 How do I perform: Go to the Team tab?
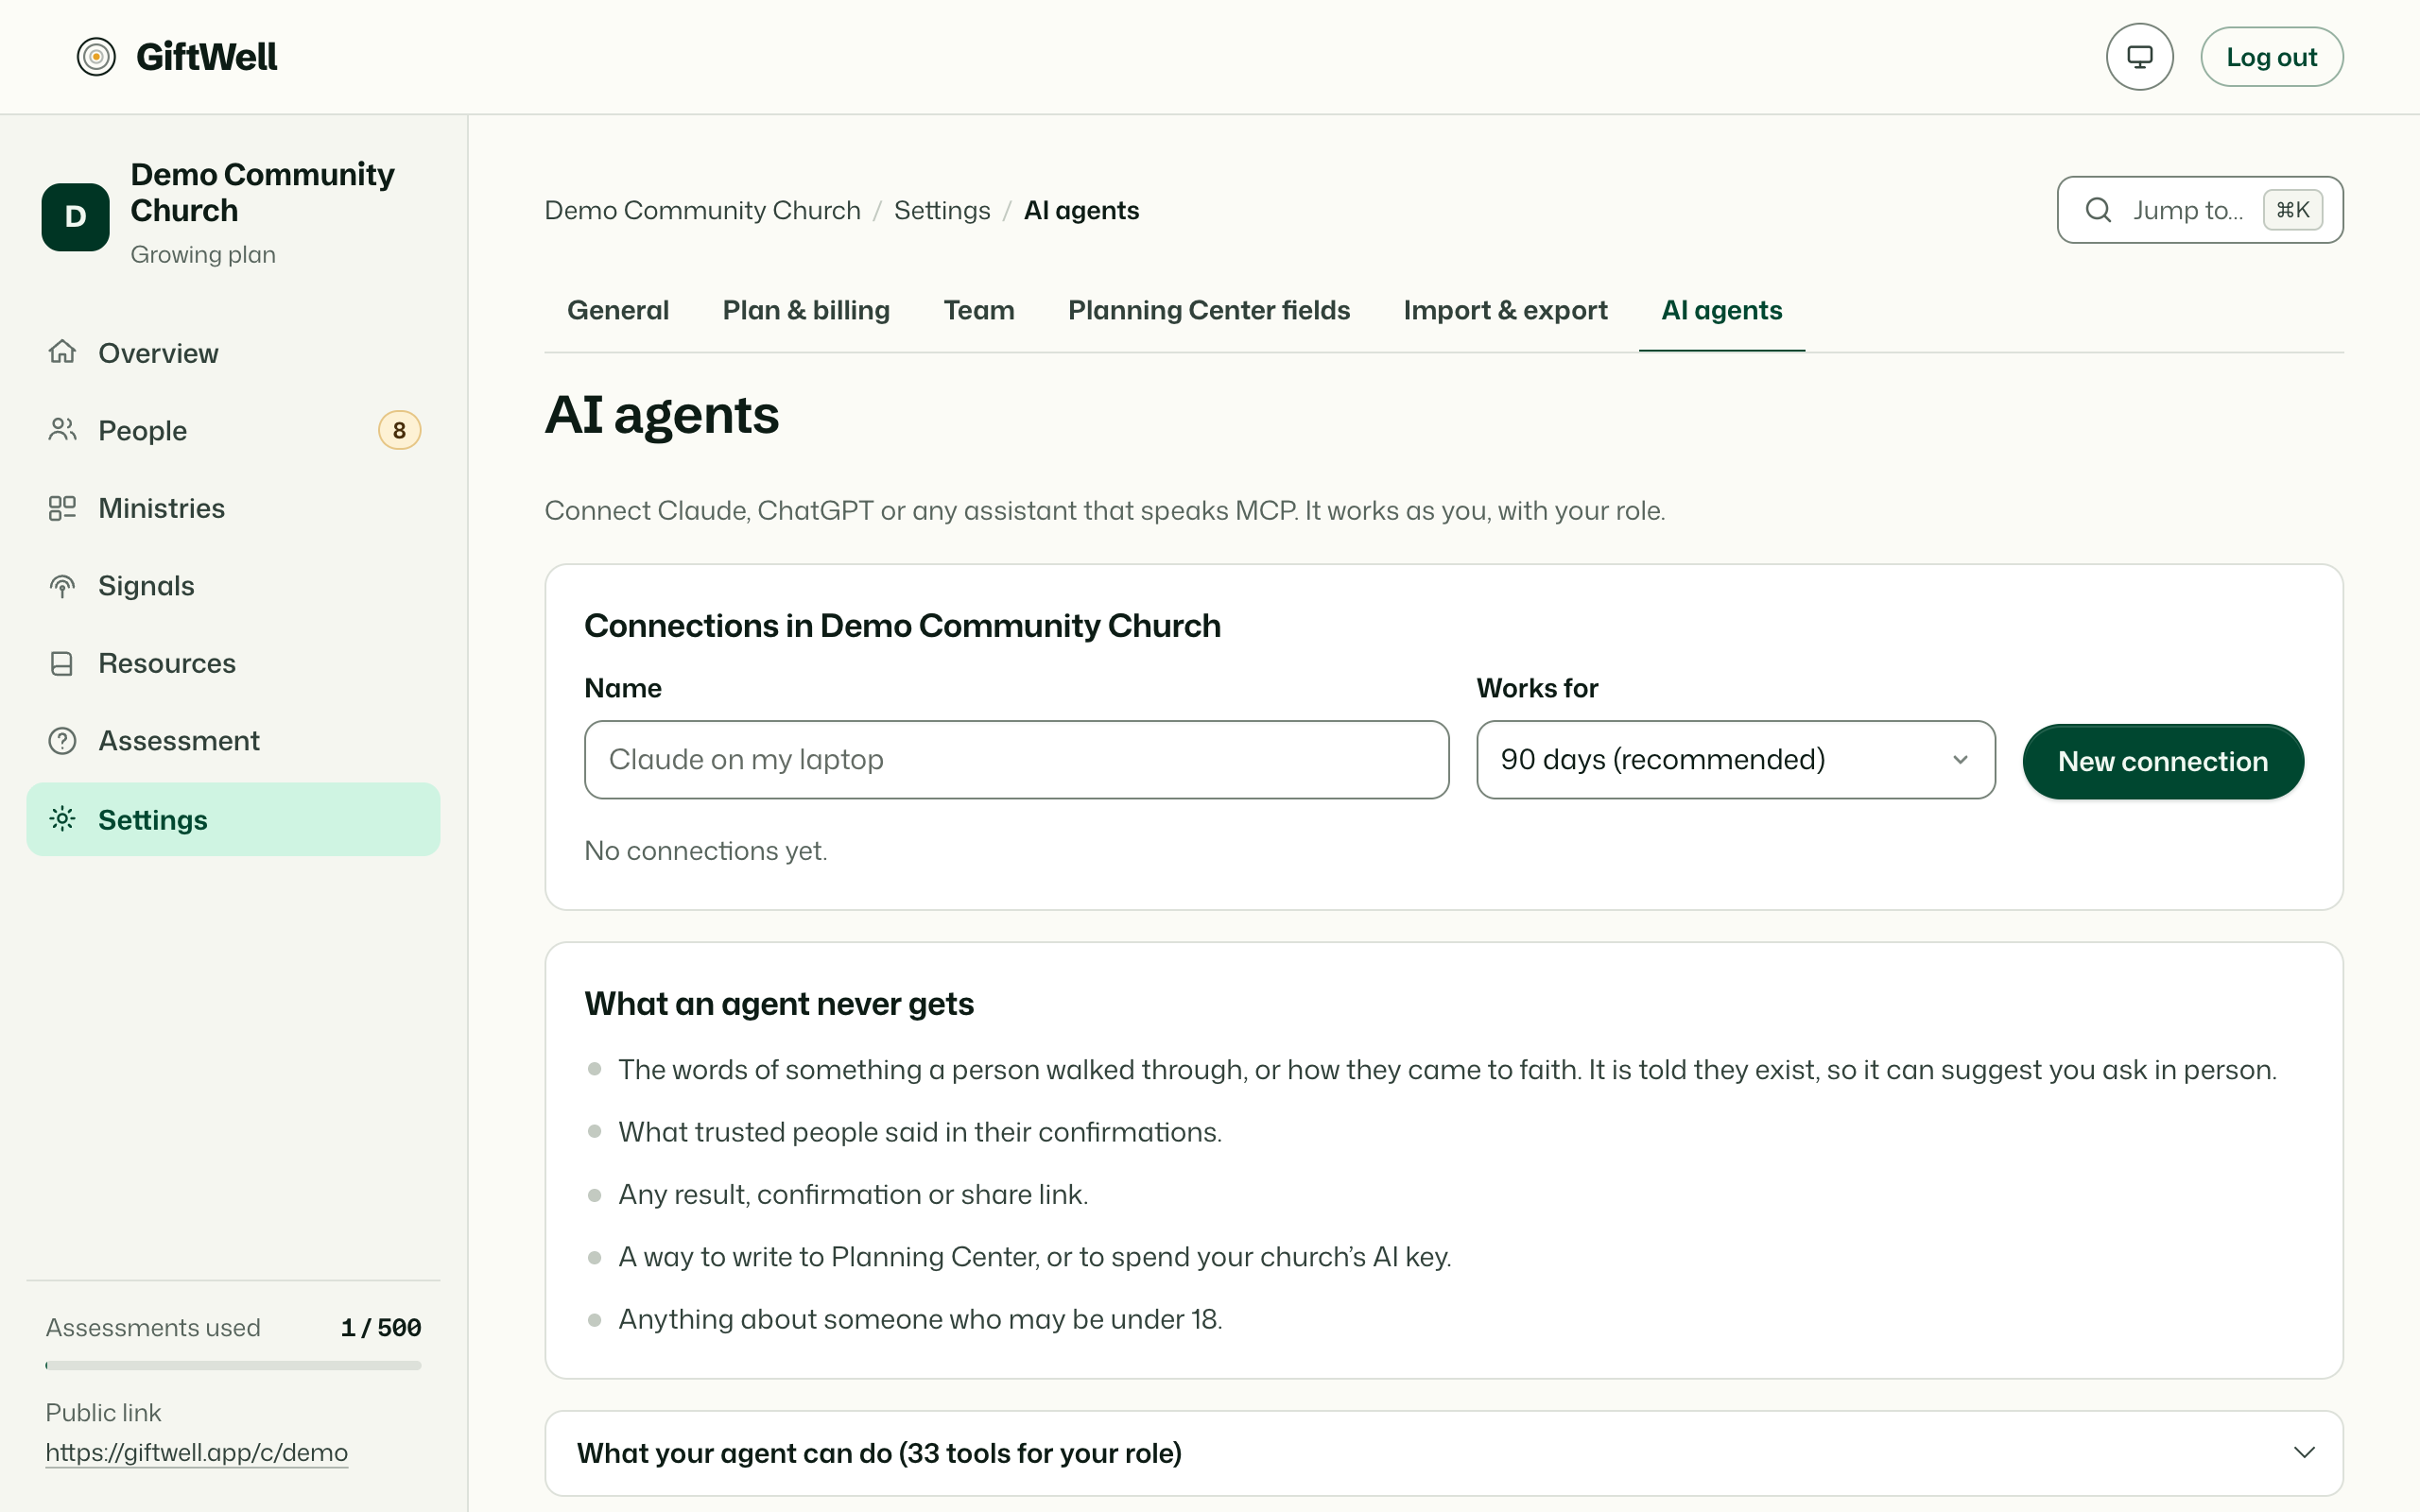(978, 311)
